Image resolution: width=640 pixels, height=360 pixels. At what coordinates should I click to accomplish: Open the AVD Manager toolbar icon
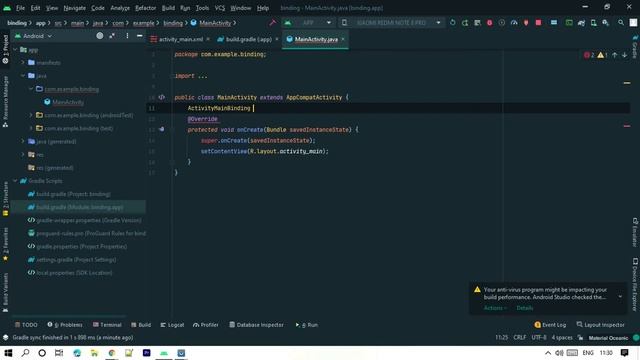click(x=593, y=23)
